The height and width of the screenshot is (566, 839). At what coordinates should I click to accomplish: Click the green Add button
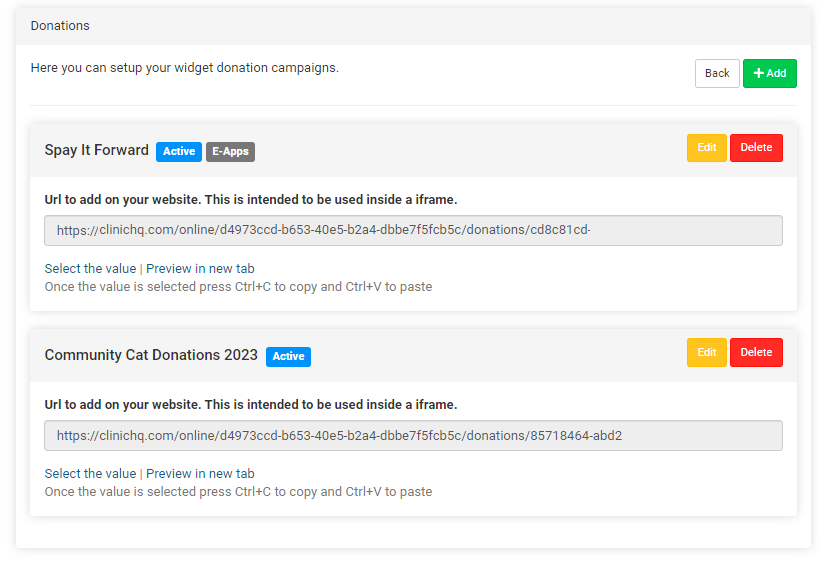point(769,73)
